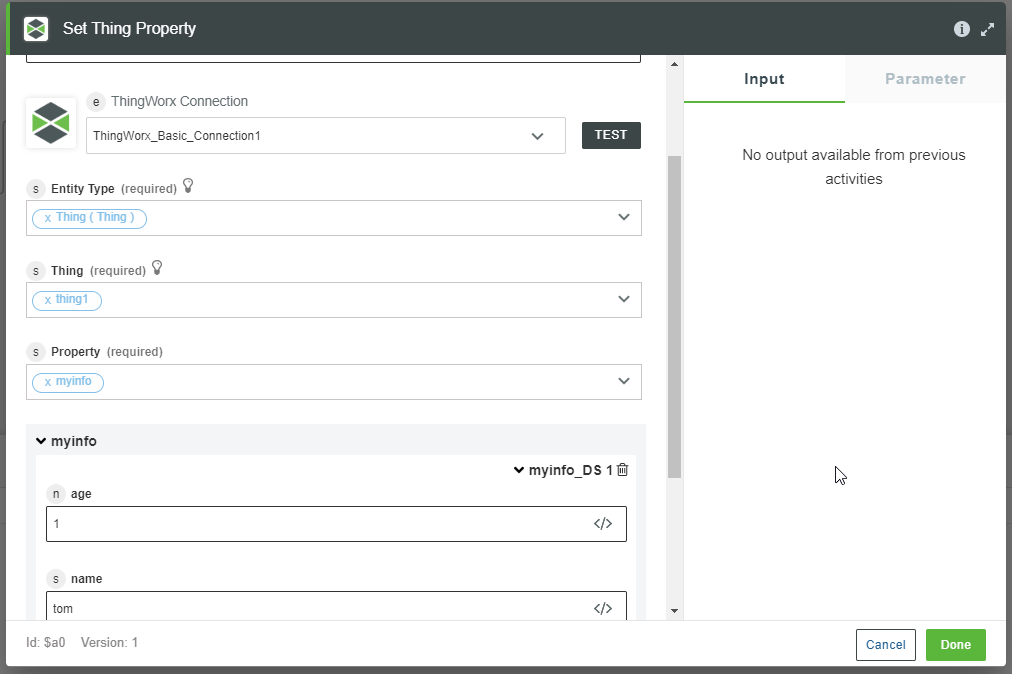Click the info icon in the title bar
Viewport: 1012px width, 674px height.
tap(961, 29)
